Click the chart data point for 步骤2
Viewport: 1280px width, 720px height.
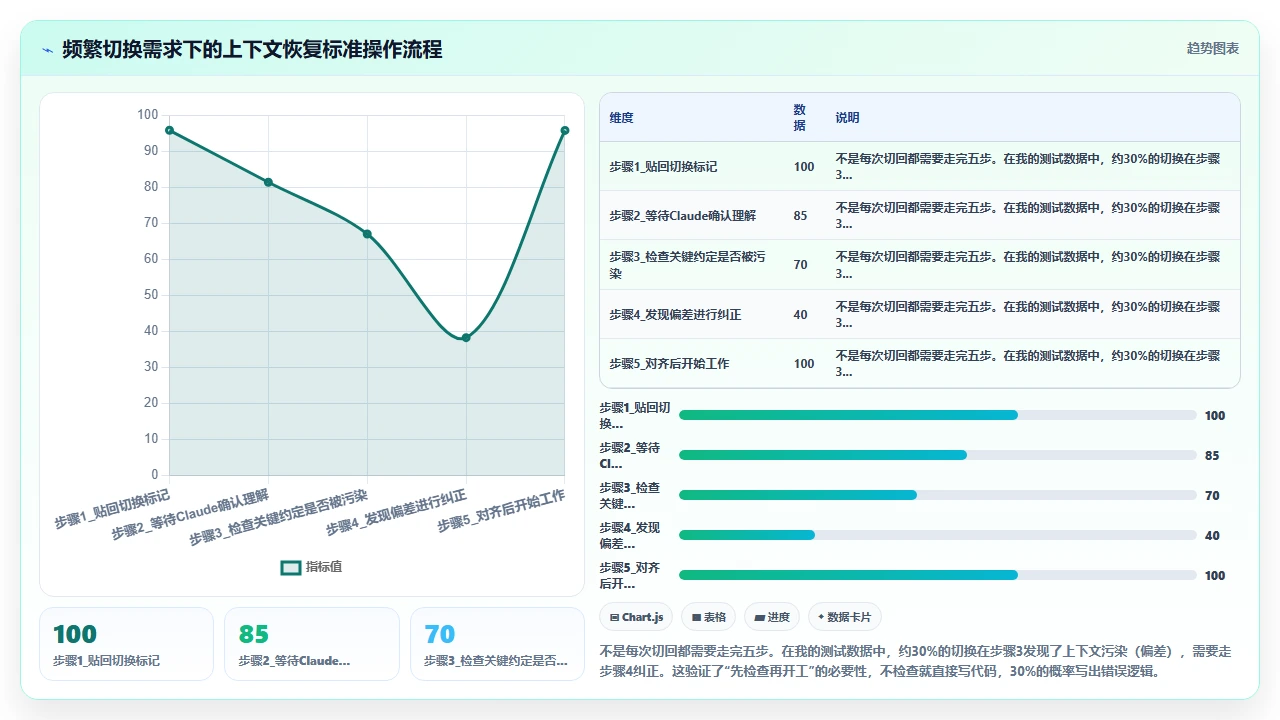(268, 182)
